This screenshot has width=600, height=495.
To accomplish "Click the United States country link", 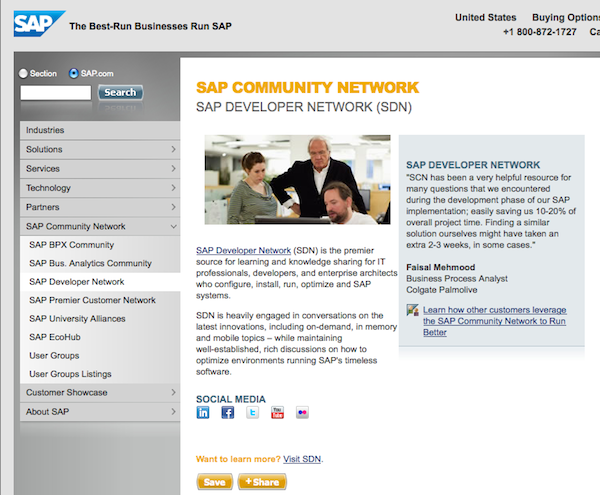I will (x=486, y=18).
